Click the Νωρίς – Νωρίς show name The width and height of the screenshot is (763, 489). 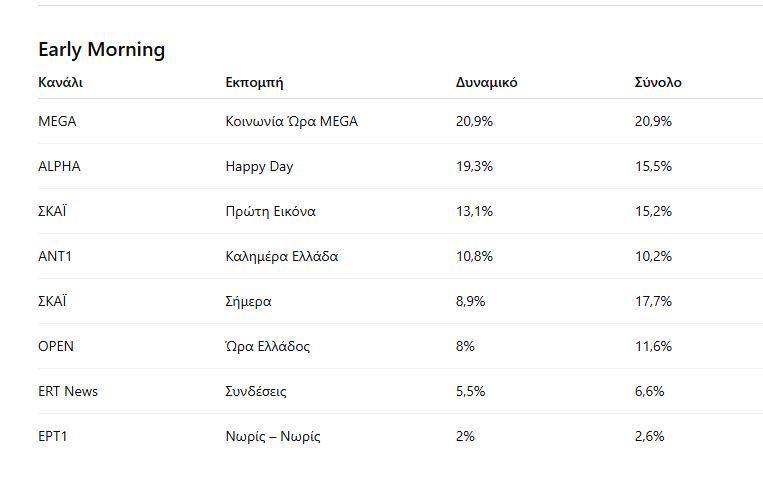273,436
